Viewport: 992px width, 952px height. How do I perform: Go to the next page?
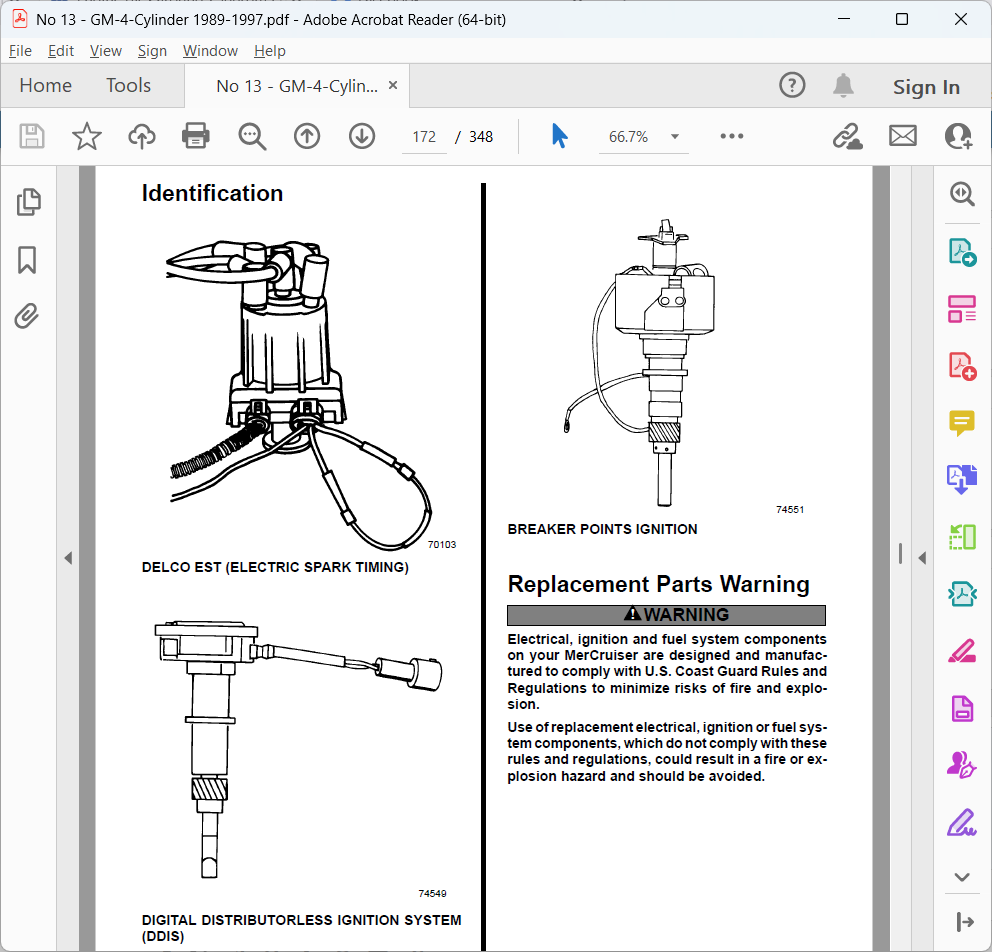point(362,136)
